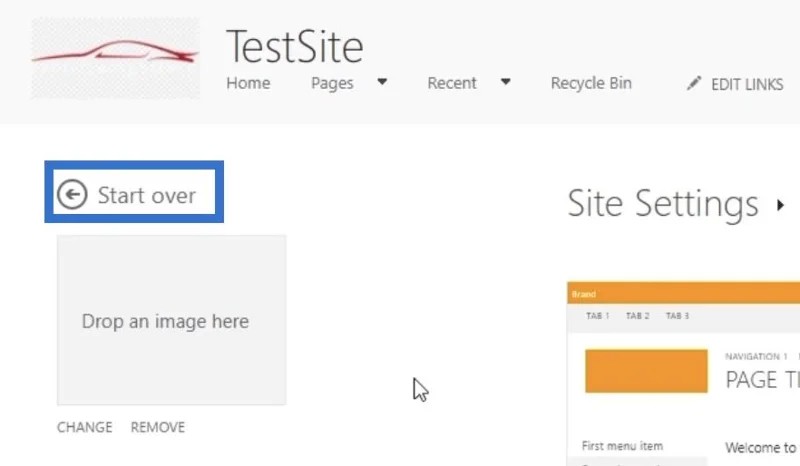Click the back arrow circle icon

(x=72, y=194)
